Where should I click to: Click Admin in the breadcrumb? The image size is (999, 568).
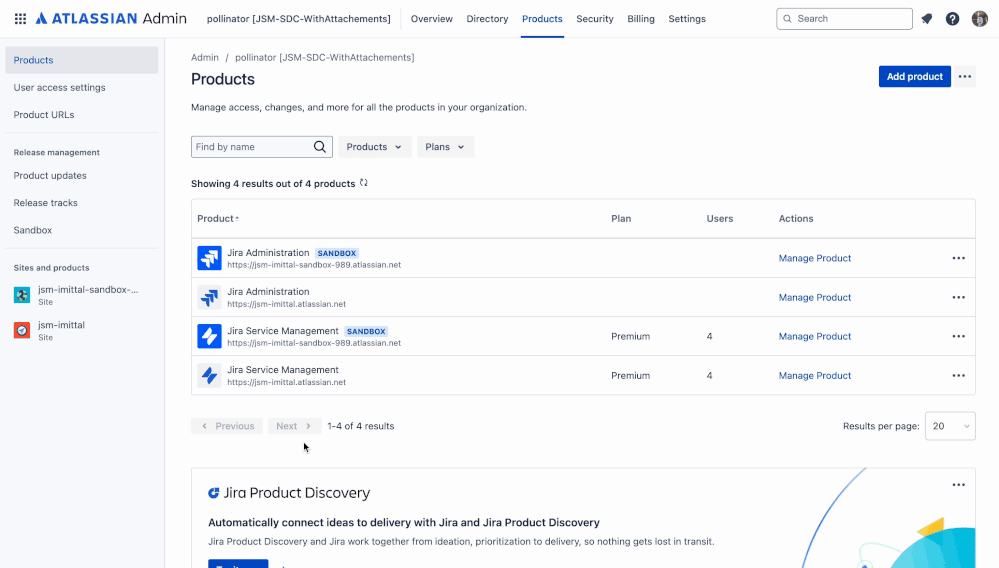(205, 57)
